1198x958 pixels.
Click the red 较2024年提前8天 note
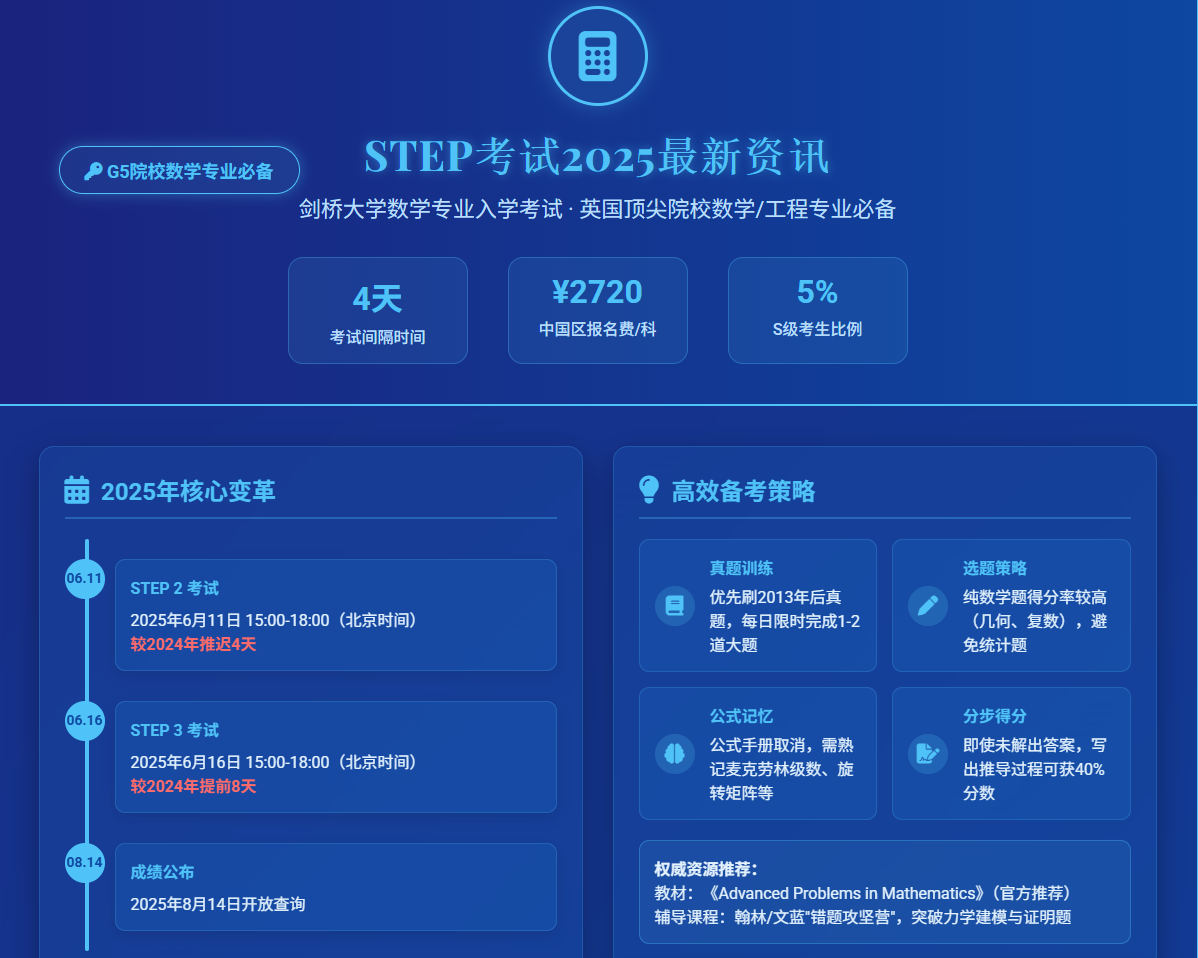click(193, 786)
